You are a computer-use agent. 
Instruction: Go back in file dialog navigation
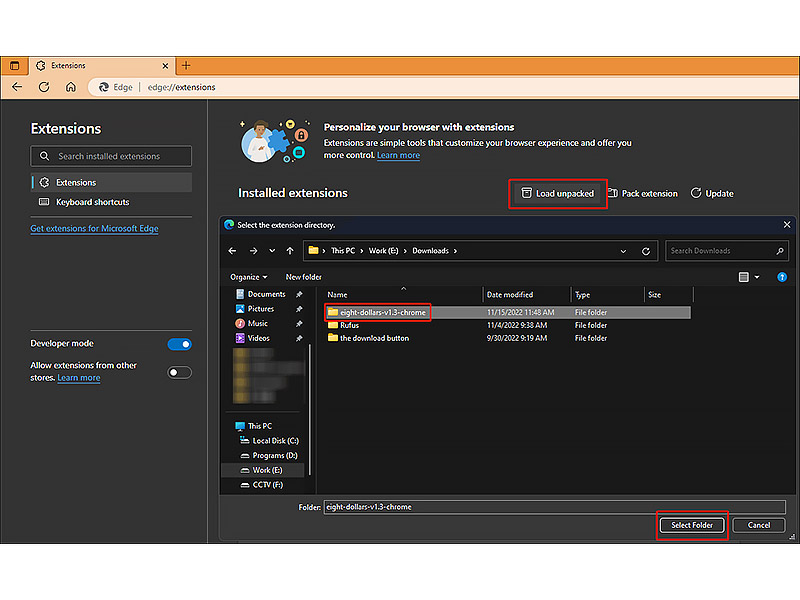[233, 251]
